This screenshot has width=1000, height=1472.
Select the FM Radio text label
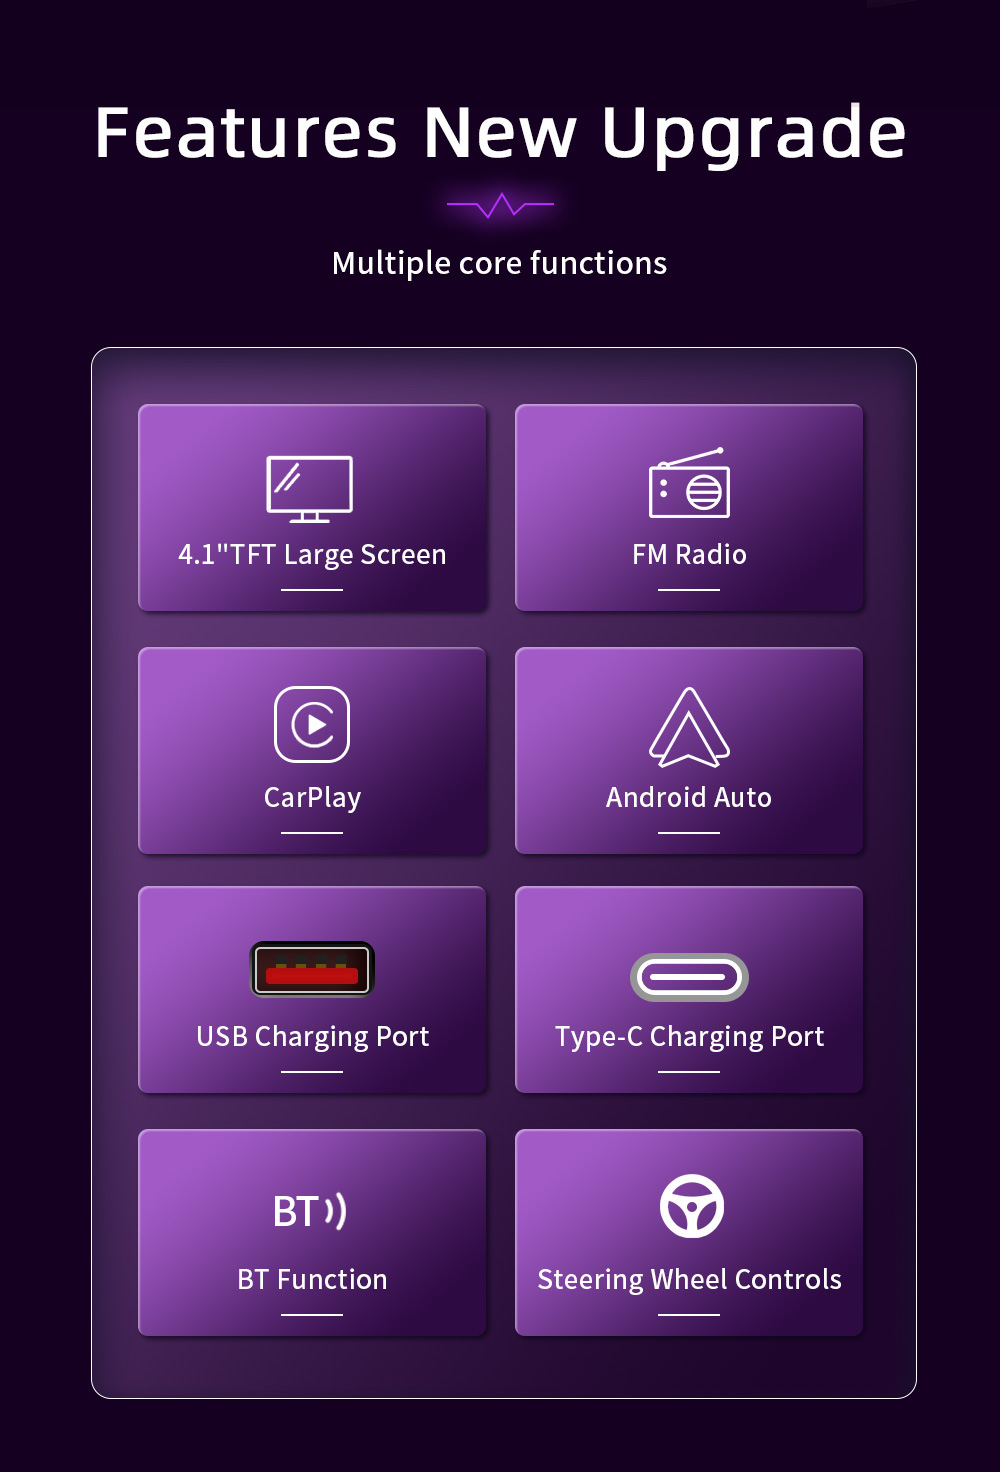coord(689,554)
